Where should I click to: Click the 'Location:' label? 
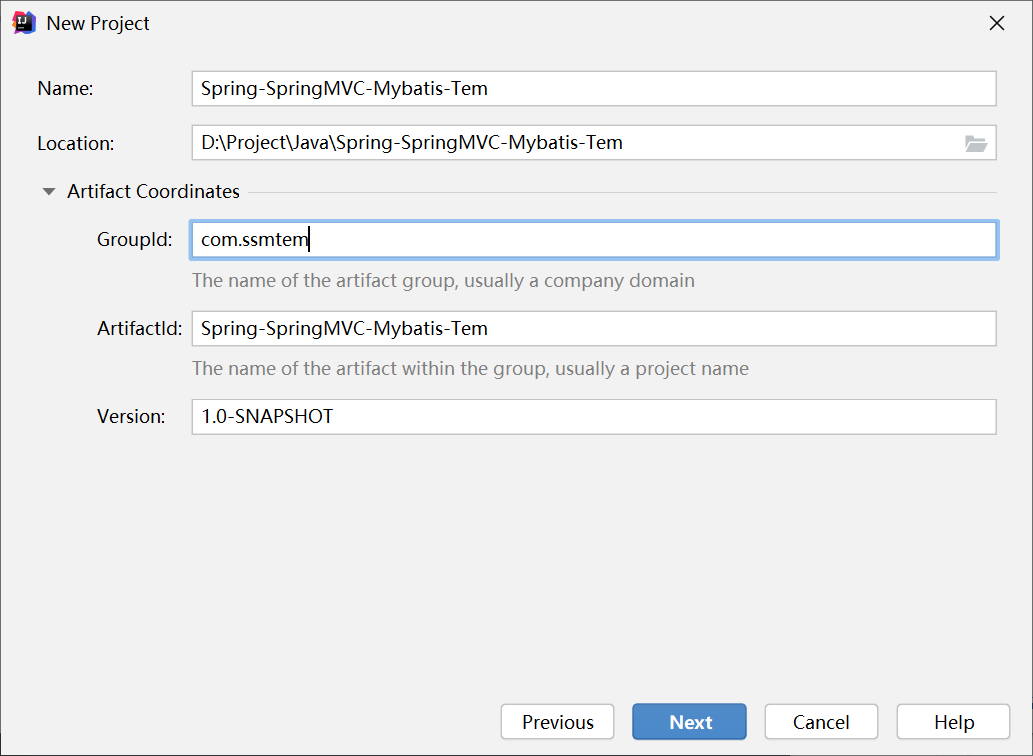76,143
